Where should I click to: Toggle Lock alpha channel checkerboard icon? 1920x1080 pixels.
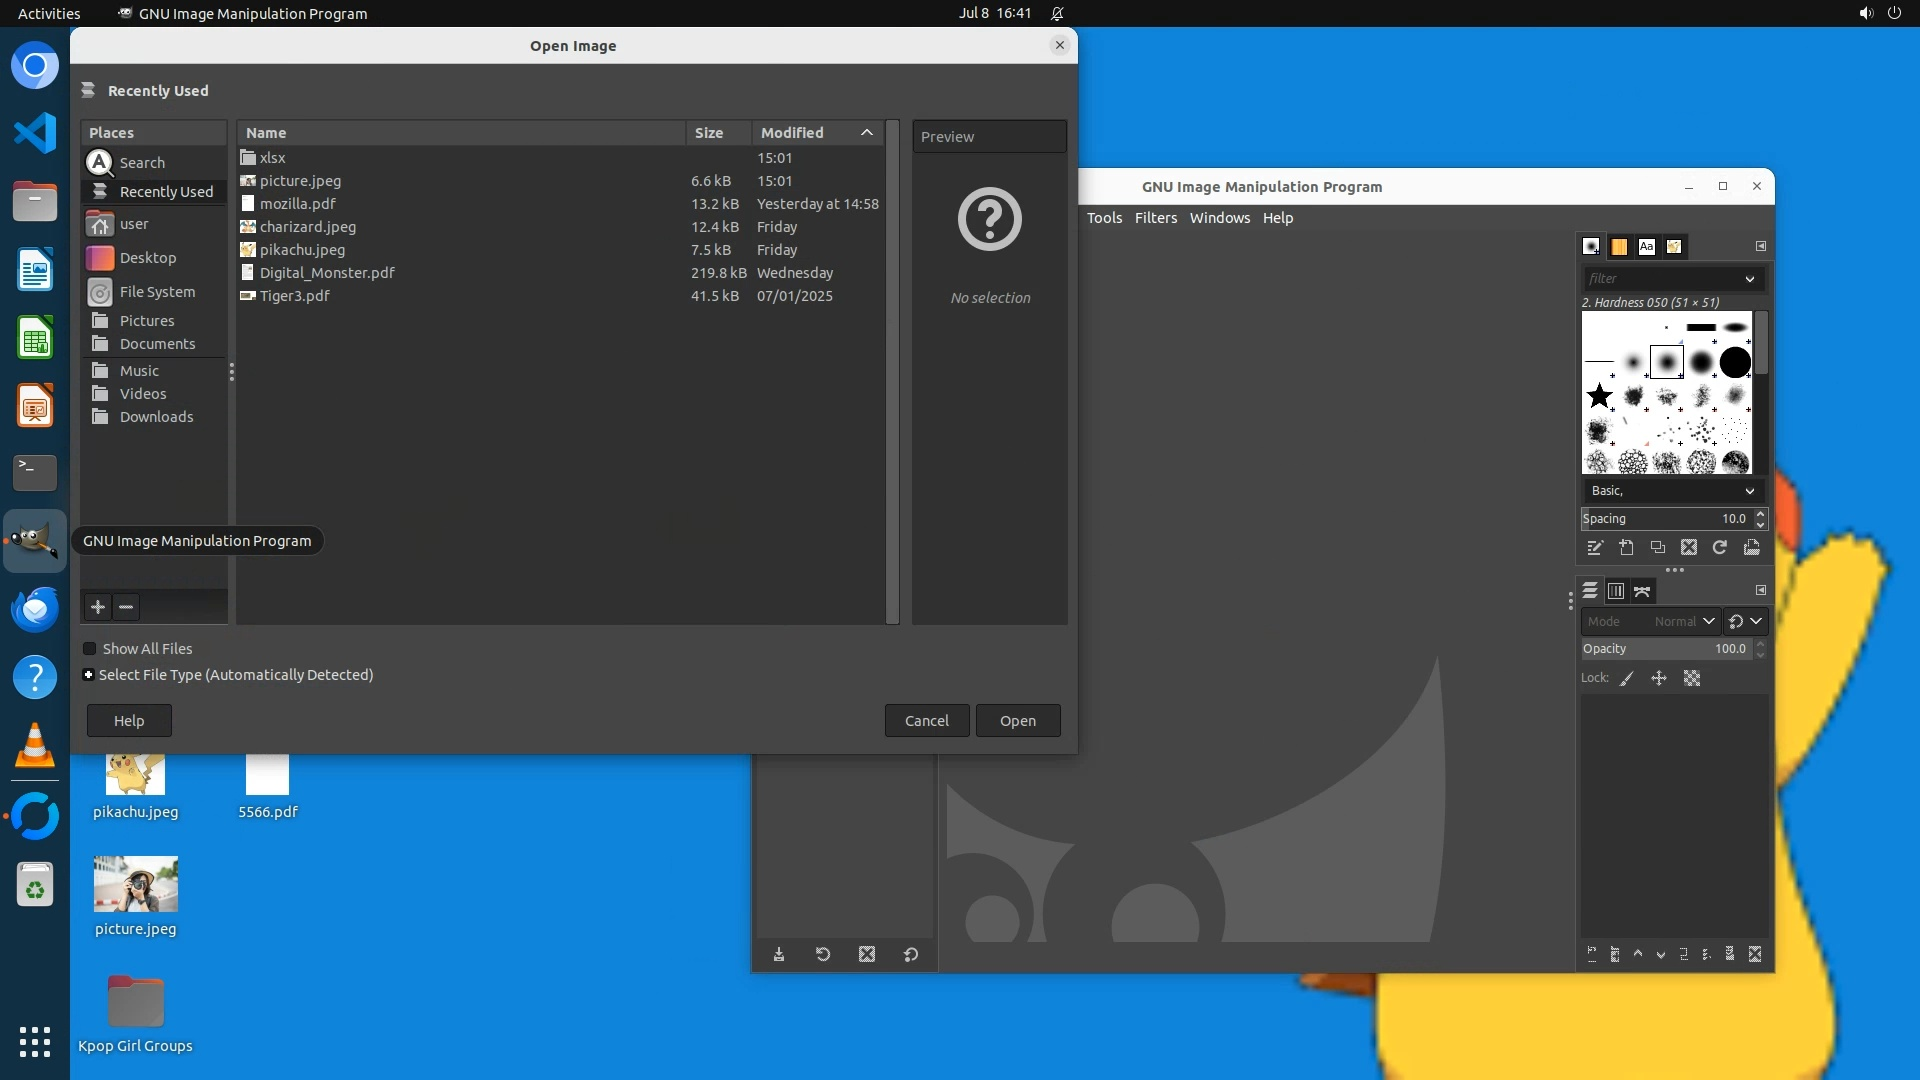tap(1692, 679)
